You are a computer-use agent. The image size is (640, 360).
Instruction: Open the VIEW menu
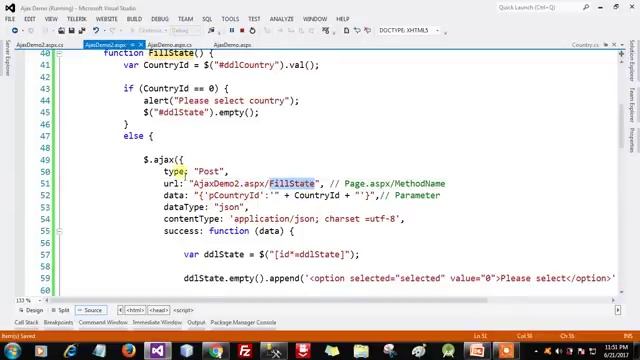click(x=51, y=19)
